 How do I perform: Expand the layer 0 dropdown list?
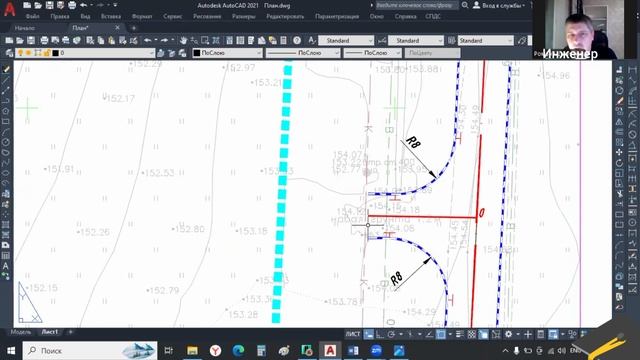point(151,53)
